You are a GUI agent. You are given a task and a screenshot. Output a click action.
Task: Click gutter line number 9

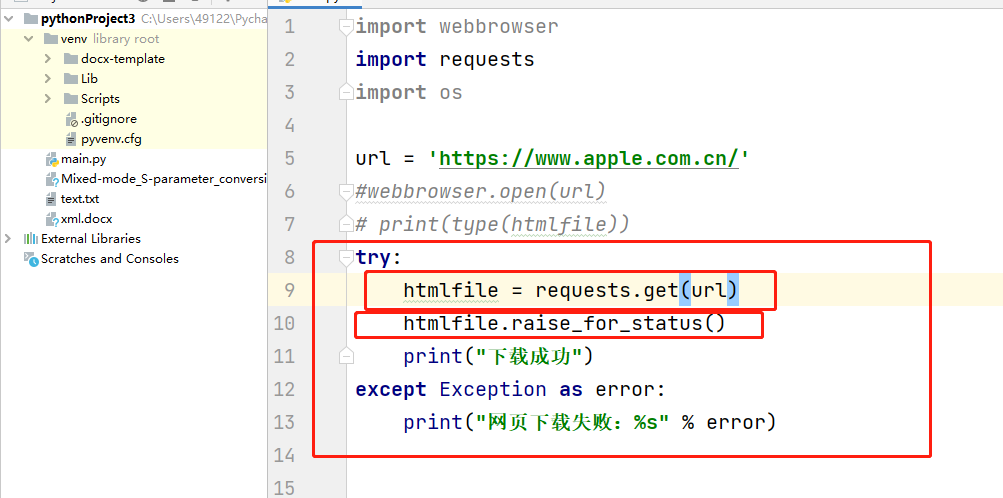288,290
